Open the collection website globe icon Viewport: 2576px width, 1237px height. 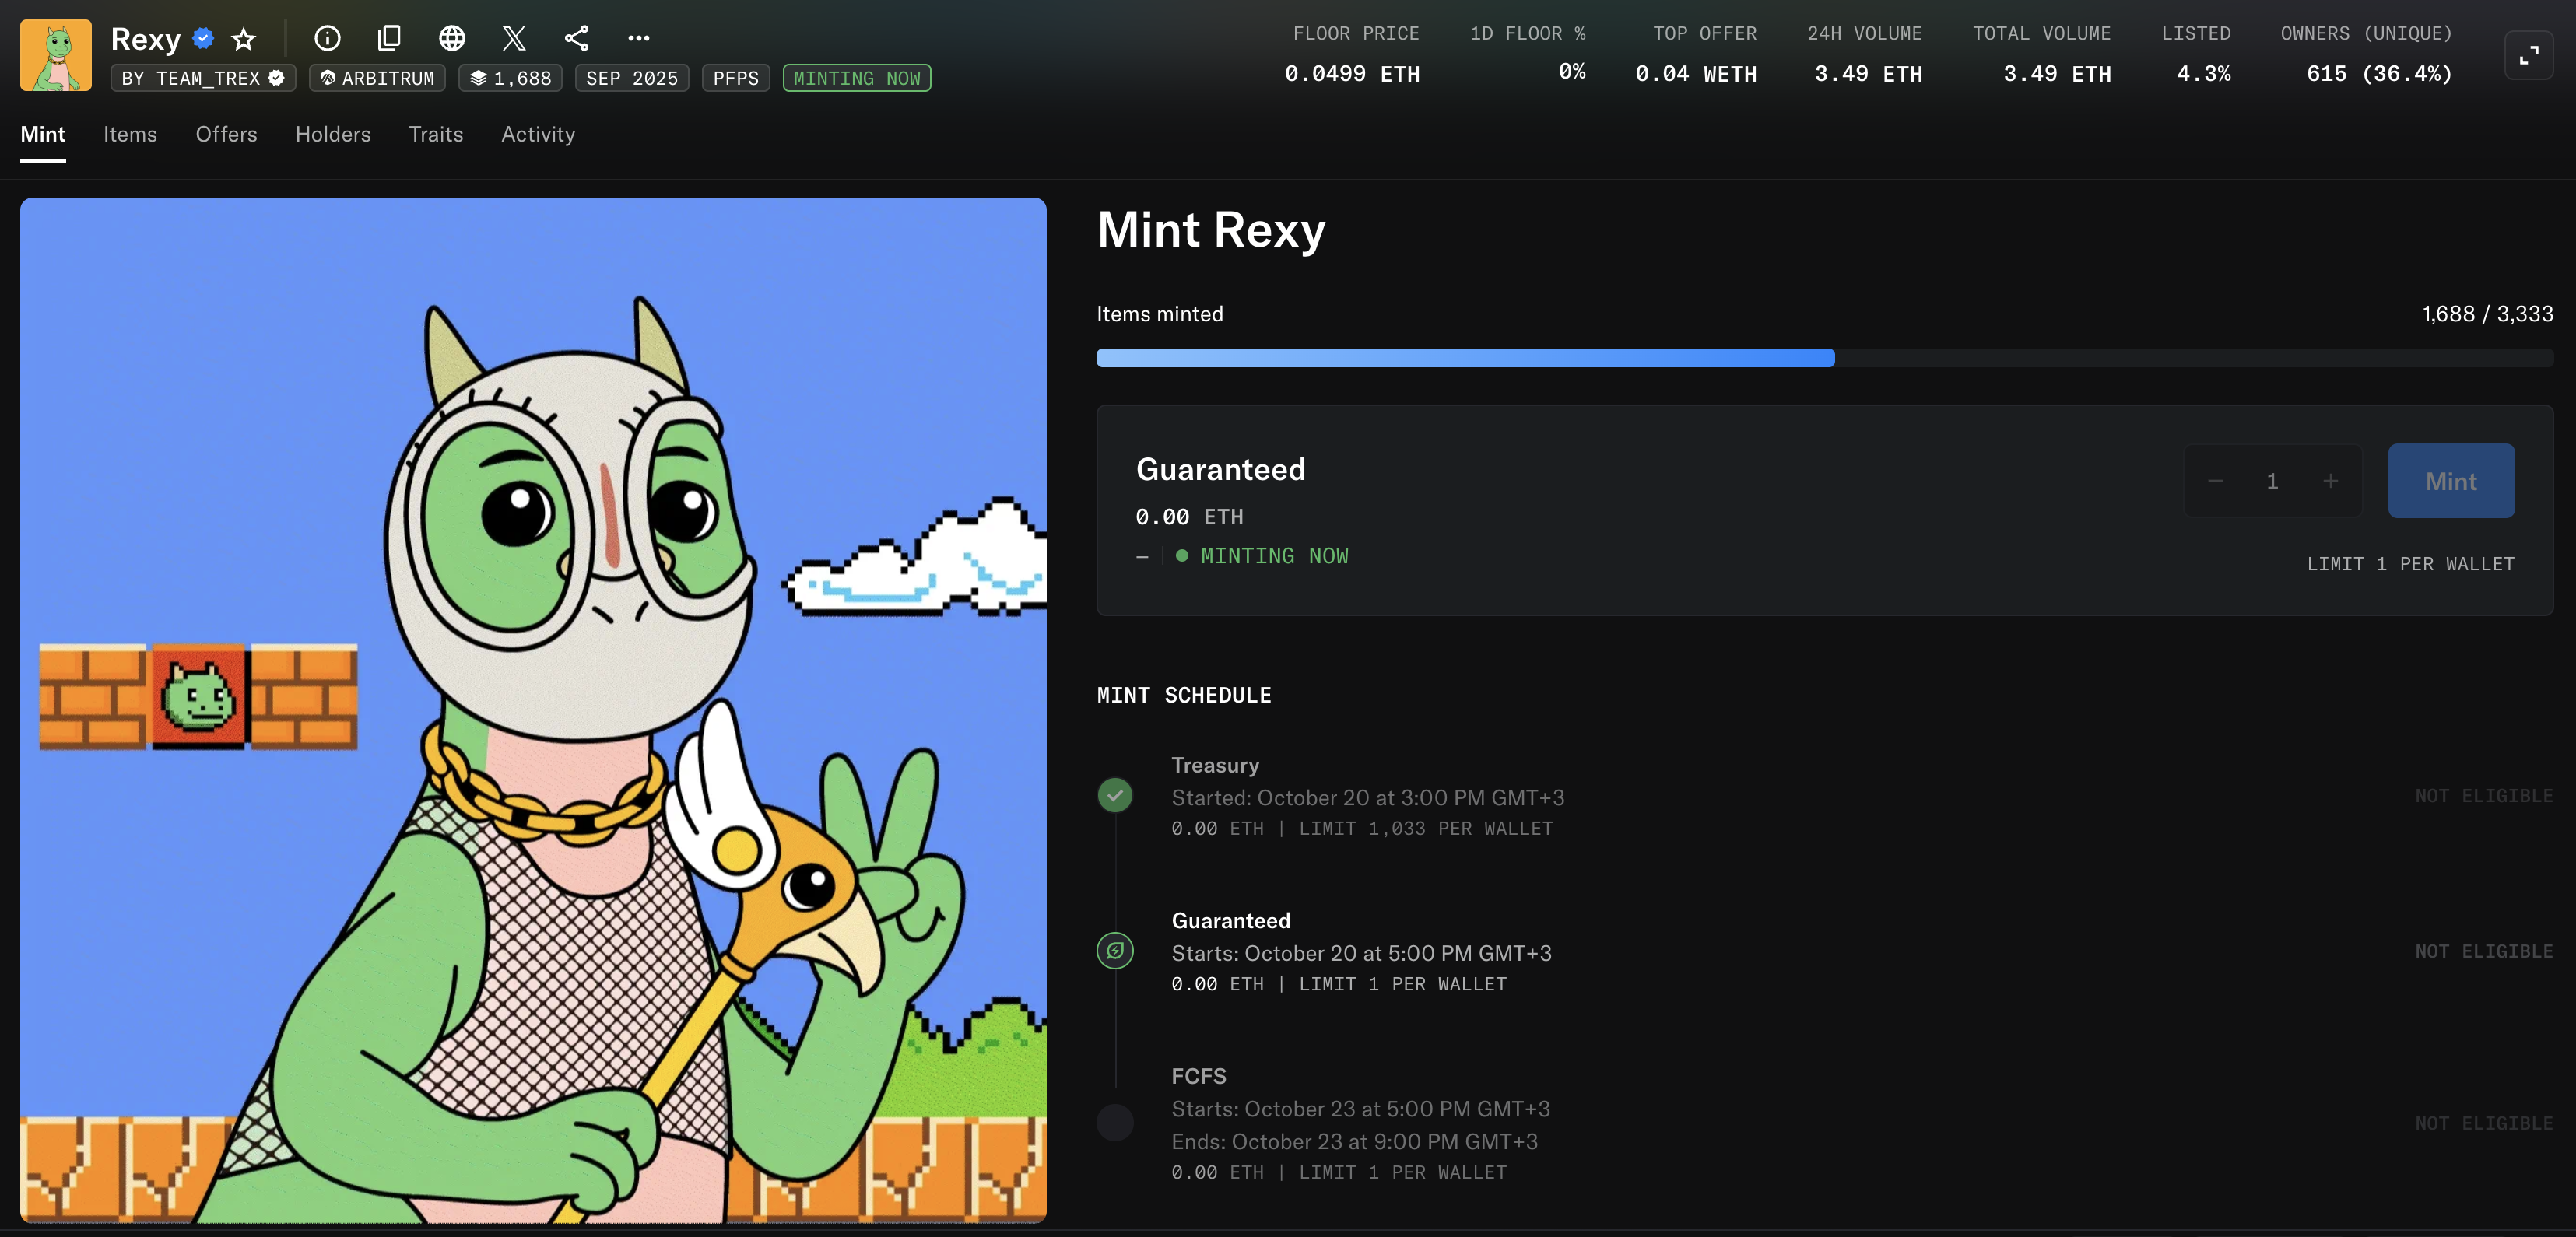452,39
